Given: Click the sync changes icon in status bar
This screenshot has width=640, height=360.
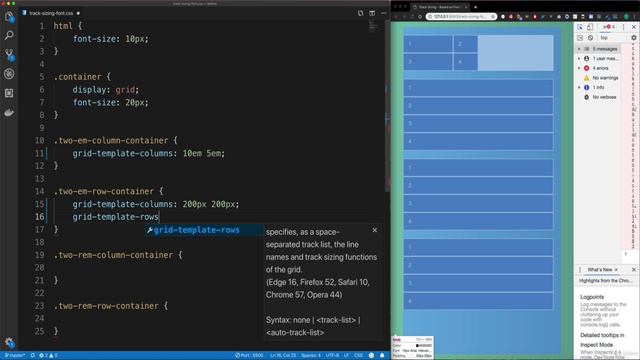Looking at the screenshot, I should click(x=33, y=356).
